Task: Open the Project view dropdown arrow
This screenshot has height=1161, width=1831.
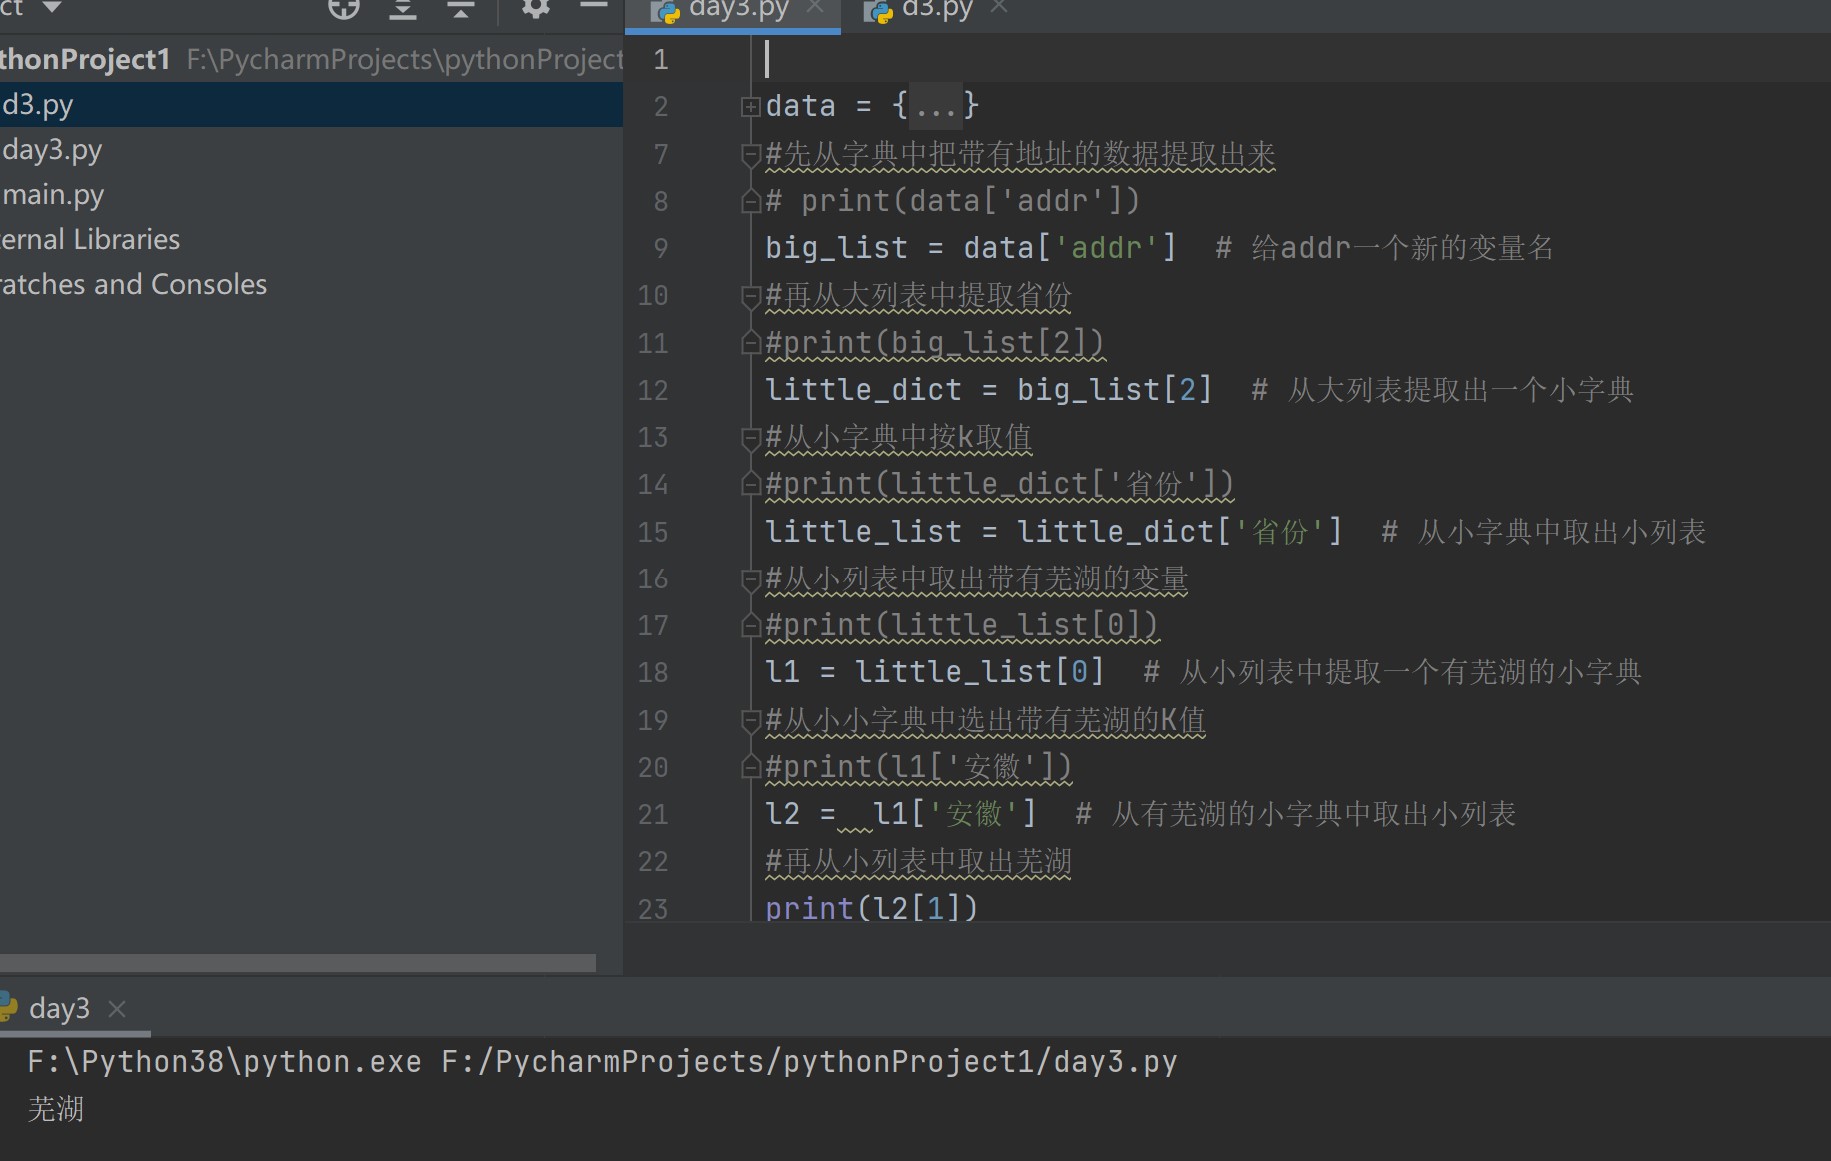Action: click(52, 8)
